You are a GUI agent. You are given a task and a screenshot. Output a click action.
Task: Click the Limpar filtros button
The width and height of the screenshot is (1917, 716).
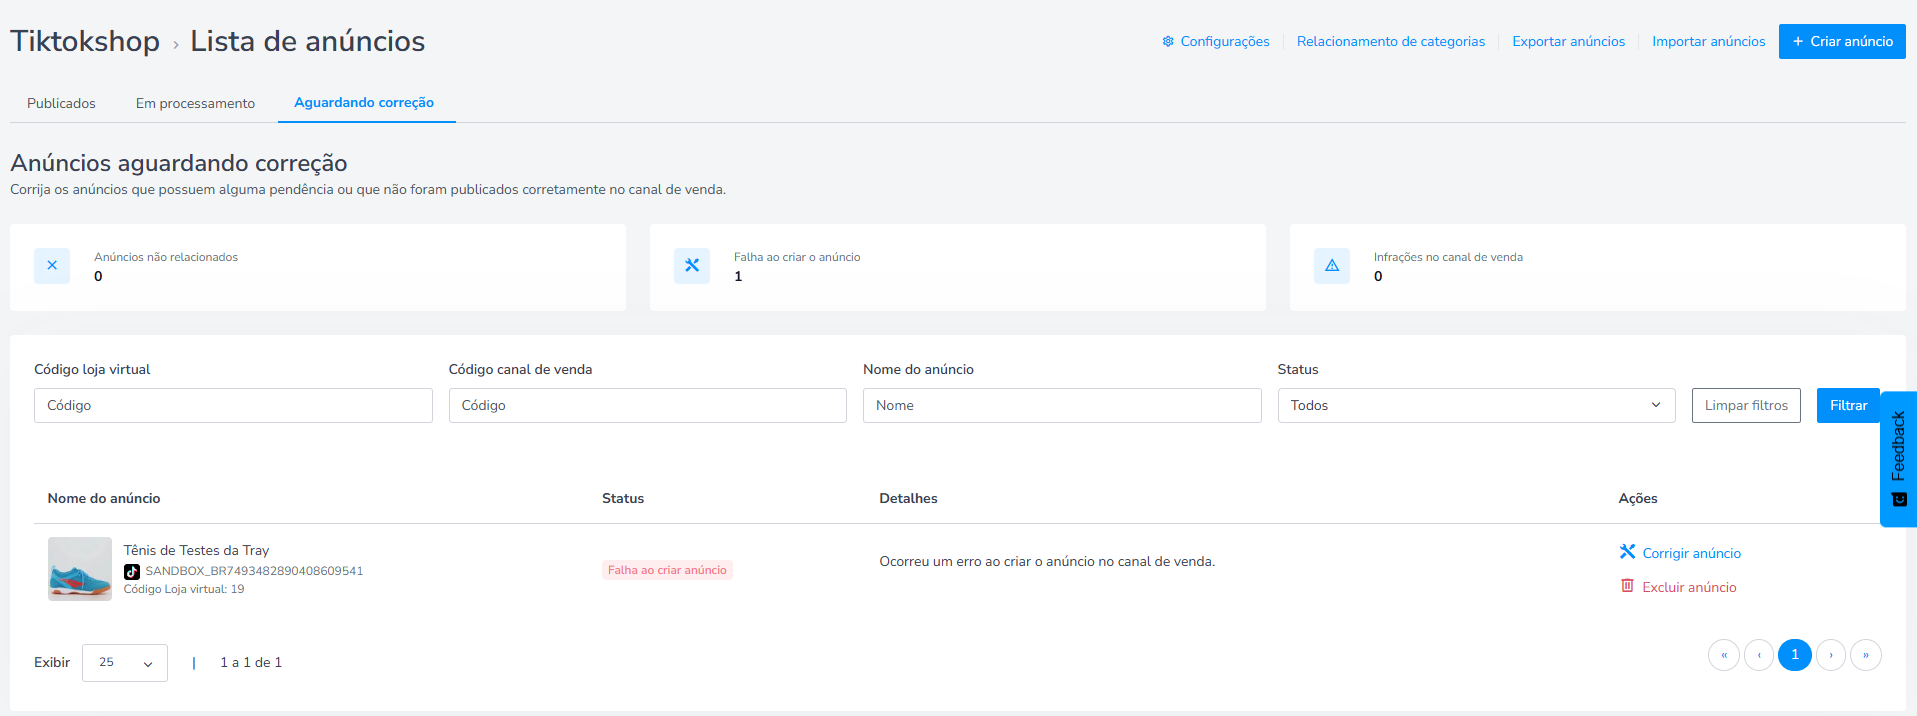(x=1746, y=405)
